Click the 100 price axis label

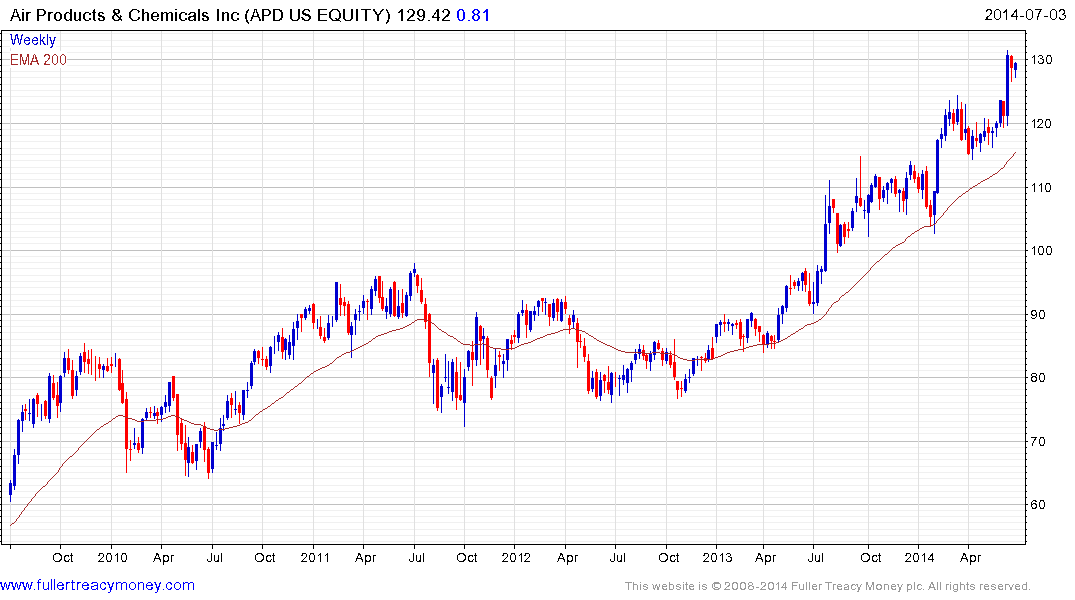click(1045, 251)
